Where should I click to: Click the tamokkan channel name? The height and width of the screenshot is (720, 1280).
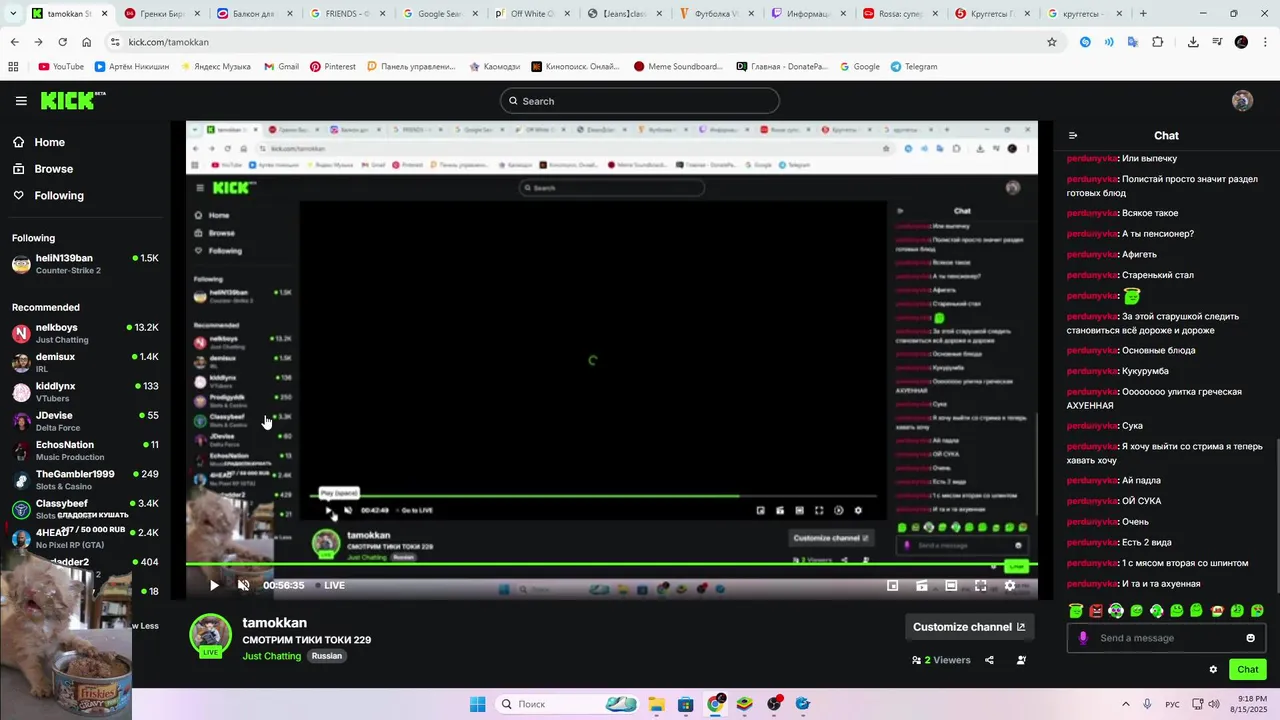(274, 623)
